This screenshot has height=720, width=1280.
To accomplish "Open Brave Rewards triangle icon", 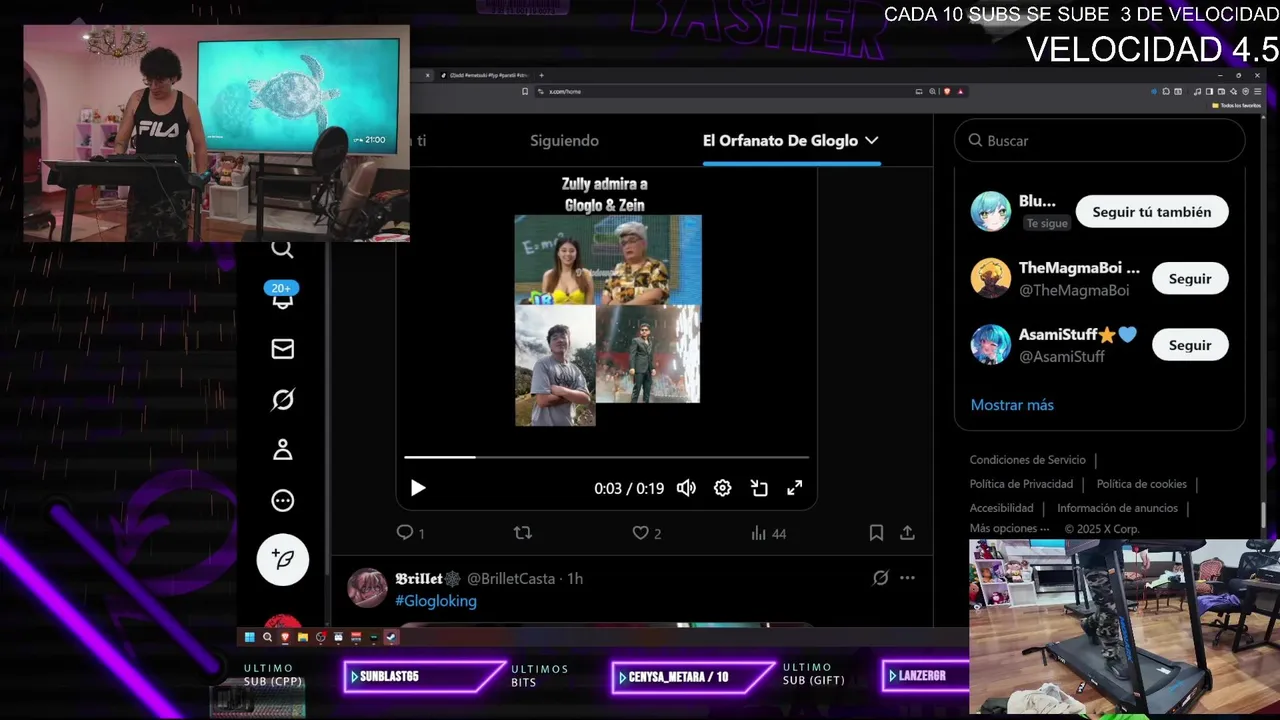I will (961, 91).
